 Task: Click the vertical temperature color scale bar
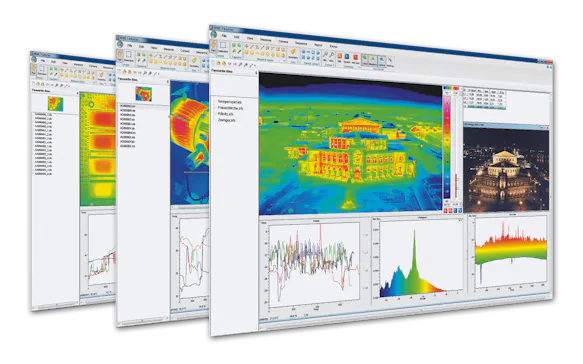[447, 148]
